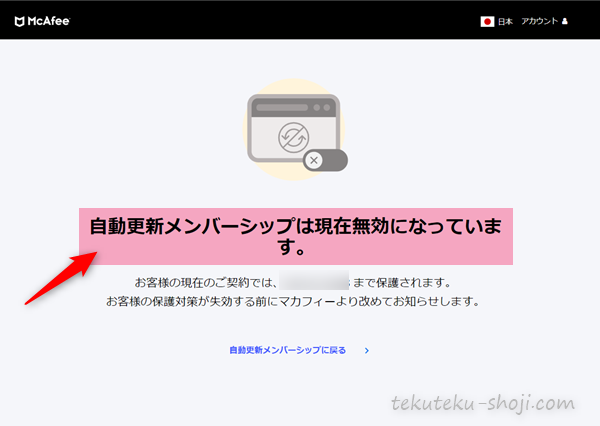Follow the 自動更新メンバーシップに戻る link
This screenshot has height=426, width=600.
[x=287, y=350]
